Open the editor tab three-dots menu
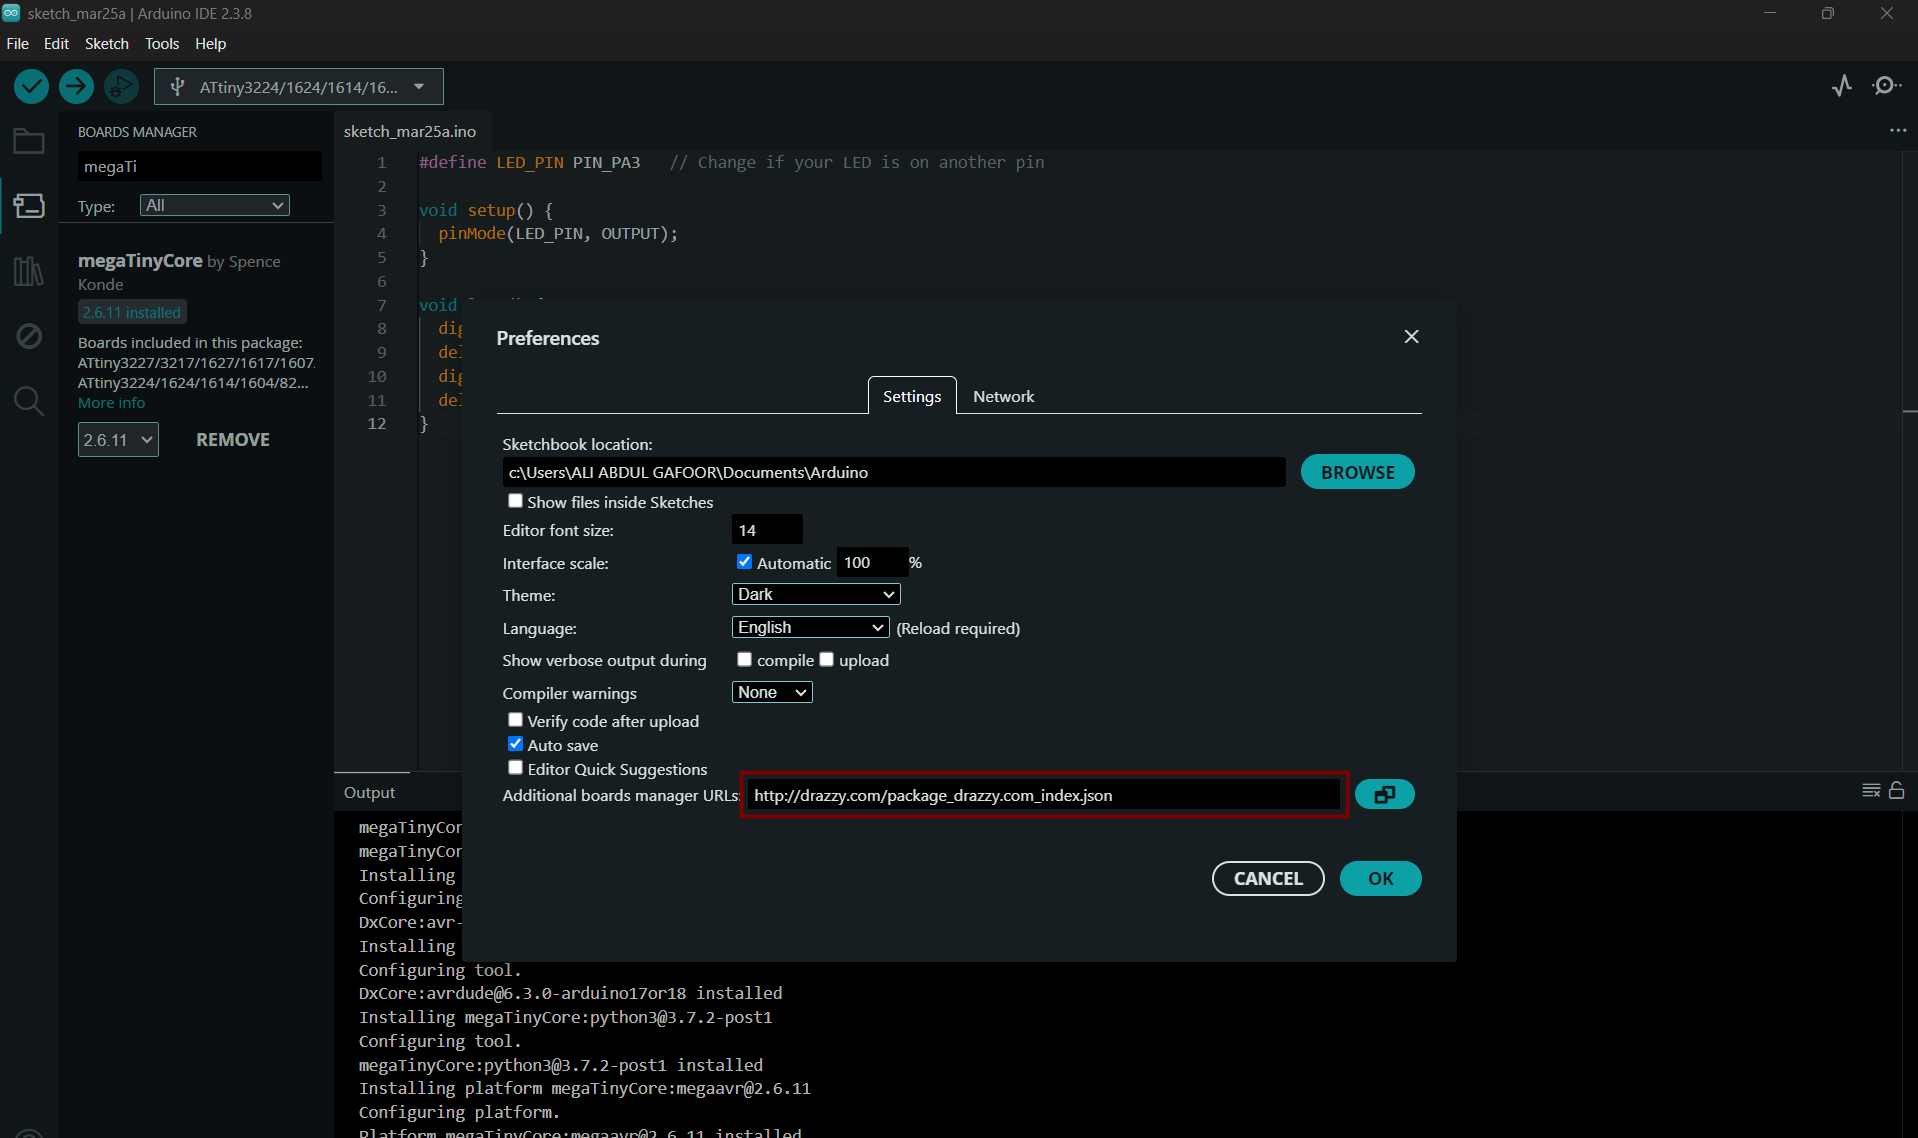This screenshot has height=1138, width=1918. (1898, 131)
